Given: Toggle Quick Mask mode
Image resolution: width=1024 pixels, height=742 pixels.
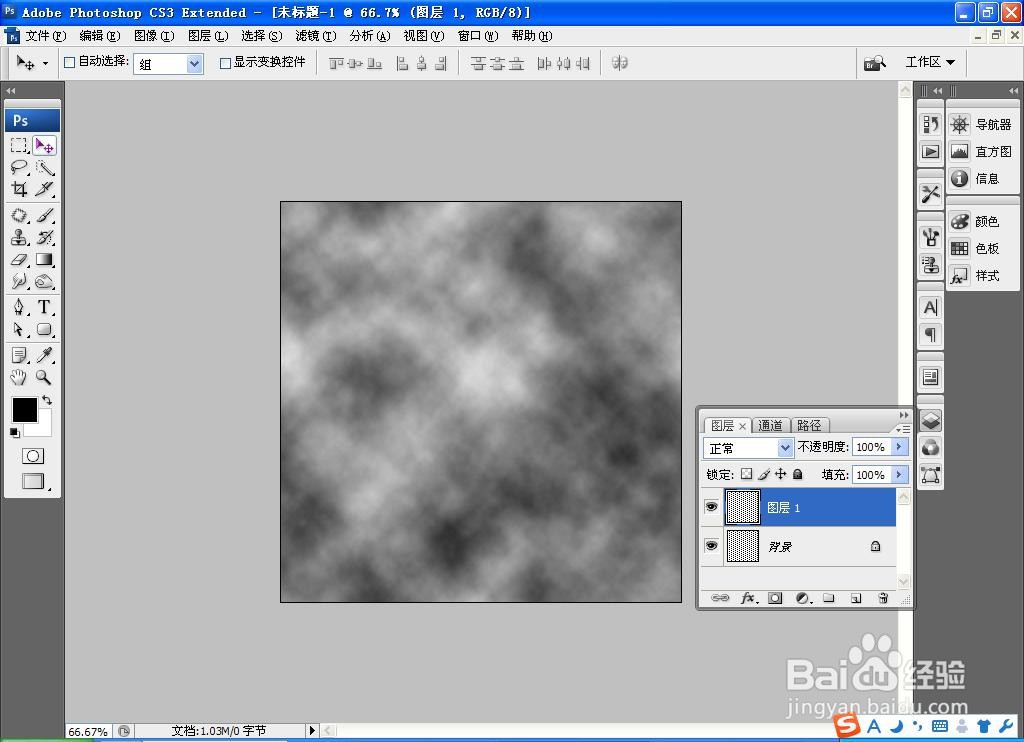Looking at the screenshot, I should tap(33, 456).
